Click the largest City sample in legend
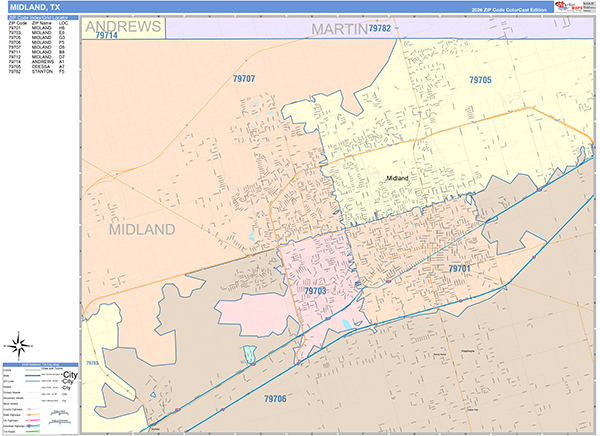The image size is (600, 436). point(70,375)
